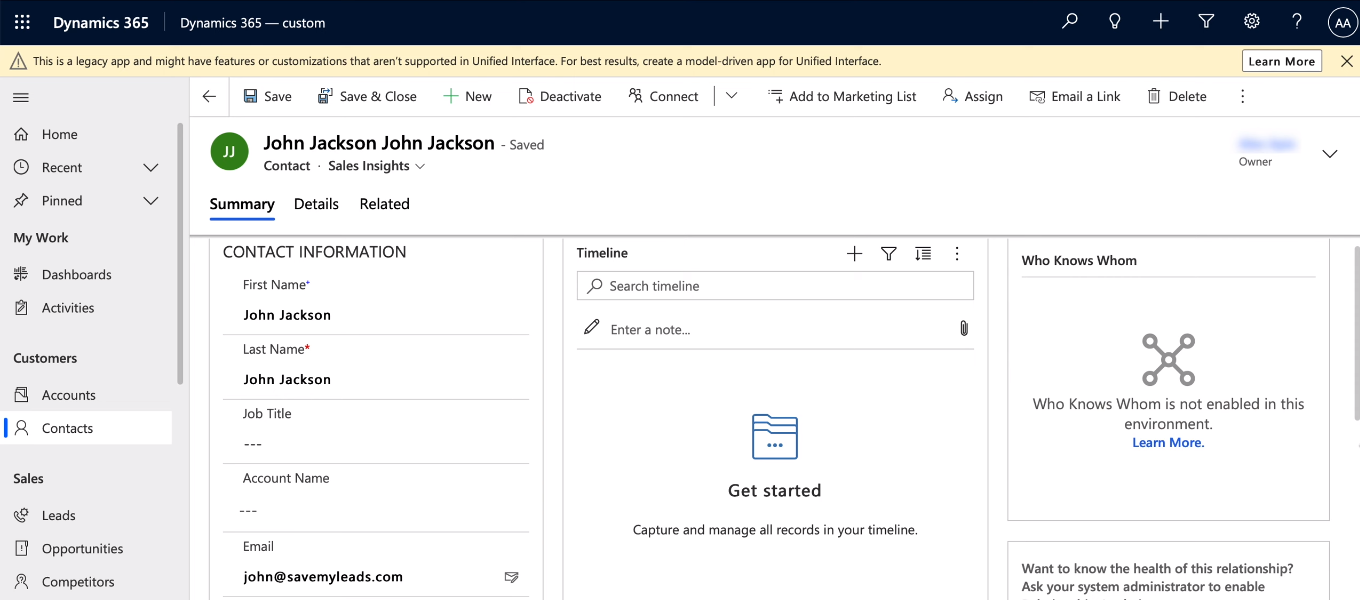Open the help question mark

tap(1297, 21)
